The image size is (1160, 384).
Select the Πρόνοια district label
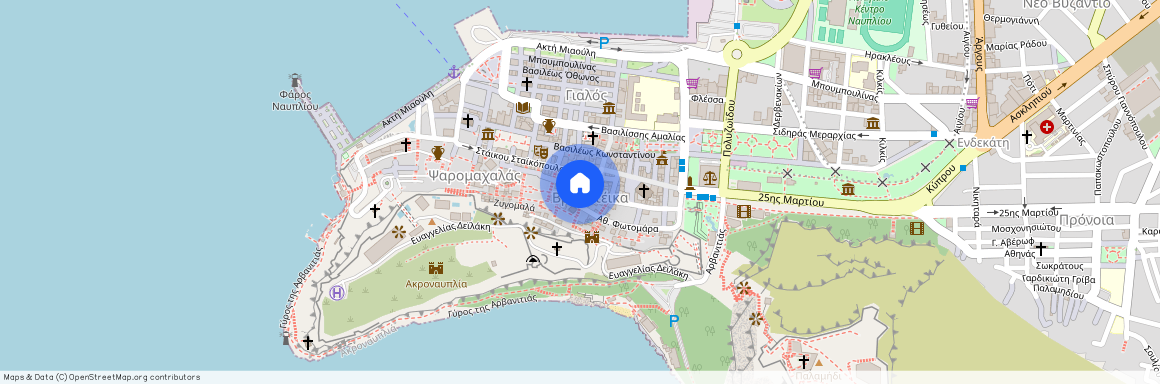1086,220
